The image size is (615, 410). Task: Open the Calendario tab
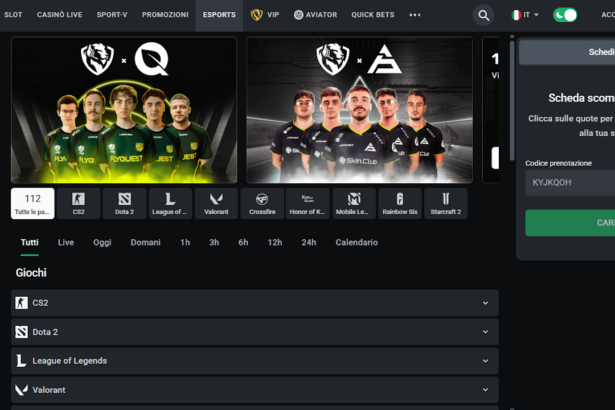(x=356, y=242)
